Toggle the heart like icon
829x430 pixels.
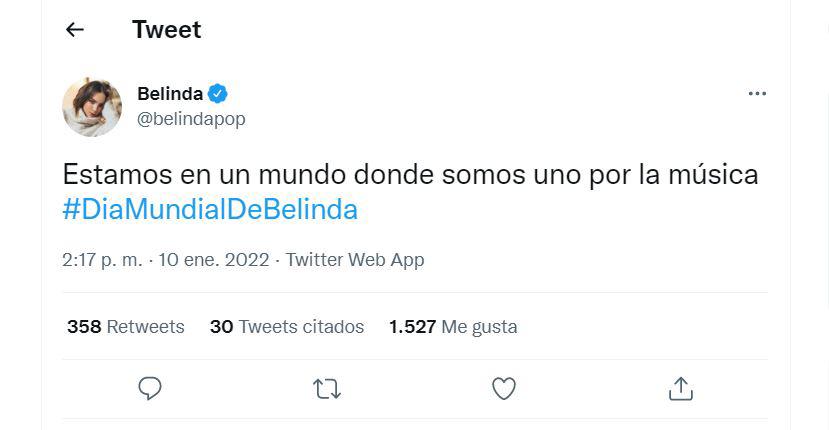[x=504, y=388]
